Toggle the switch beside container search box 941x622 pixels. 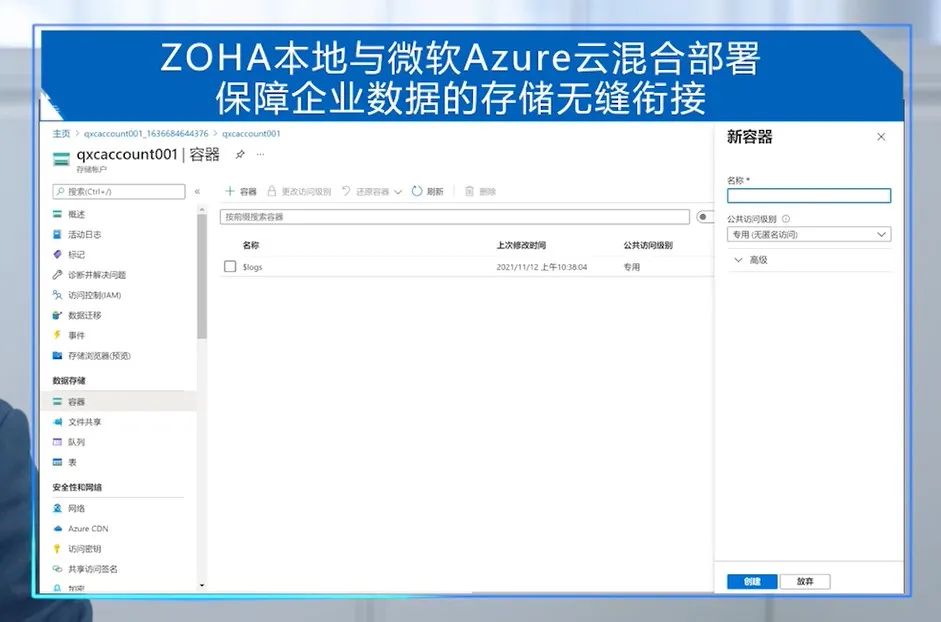705,217
